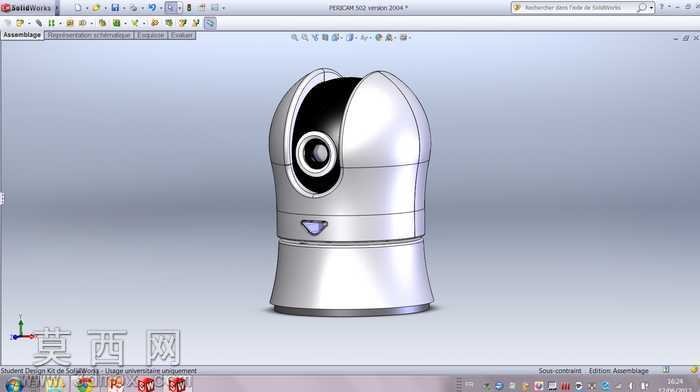
Task: Click the Help question mark icon
Action: pyautogui.click(x=662, y=7)
